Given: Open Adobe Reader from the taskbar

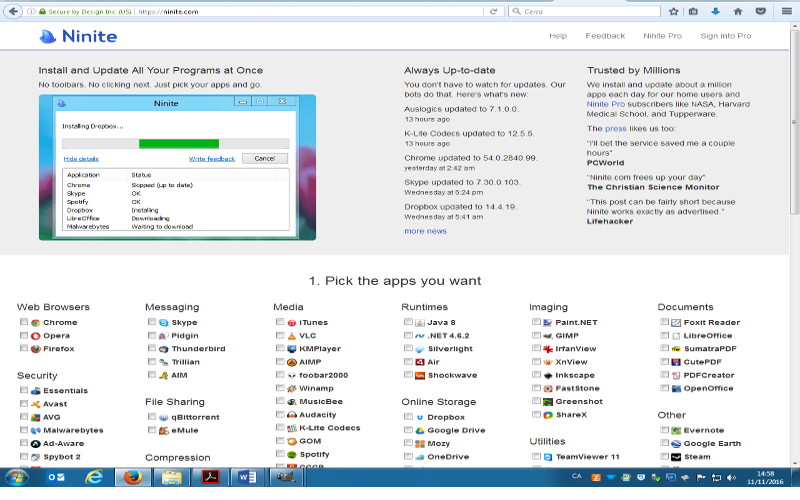Looking at the screenshot, I should point(210,477).
